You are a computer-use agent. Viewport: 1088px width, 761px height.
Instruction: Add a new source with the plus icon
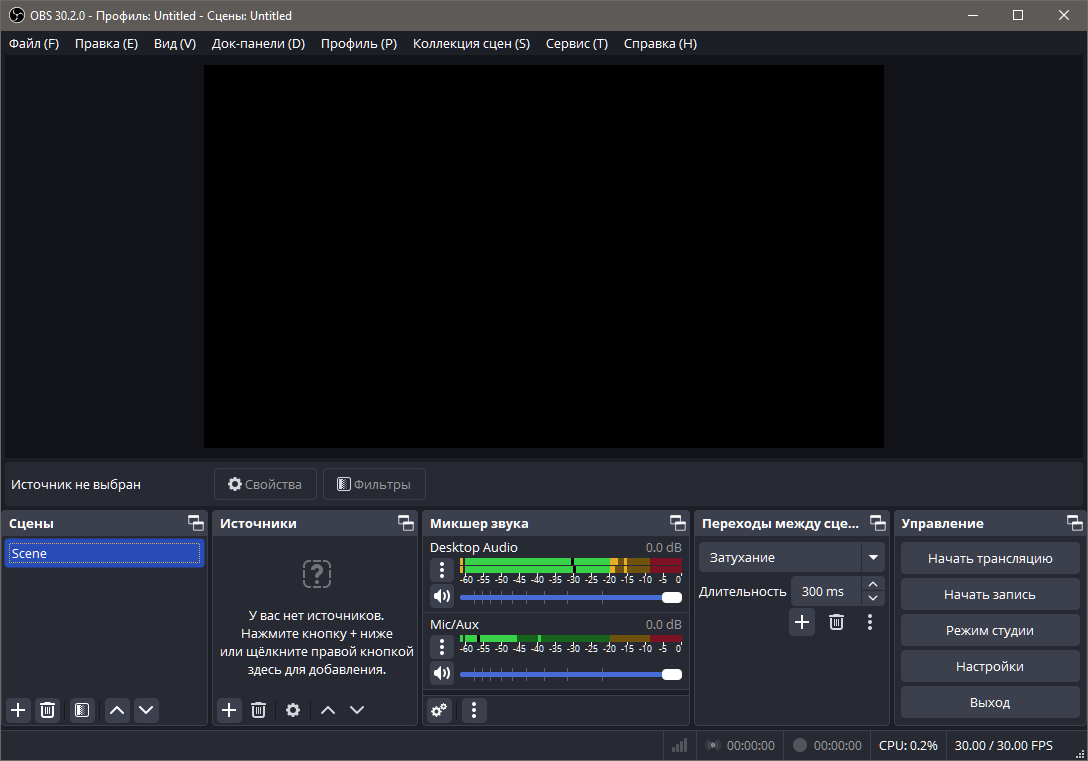tap(229, 710)
